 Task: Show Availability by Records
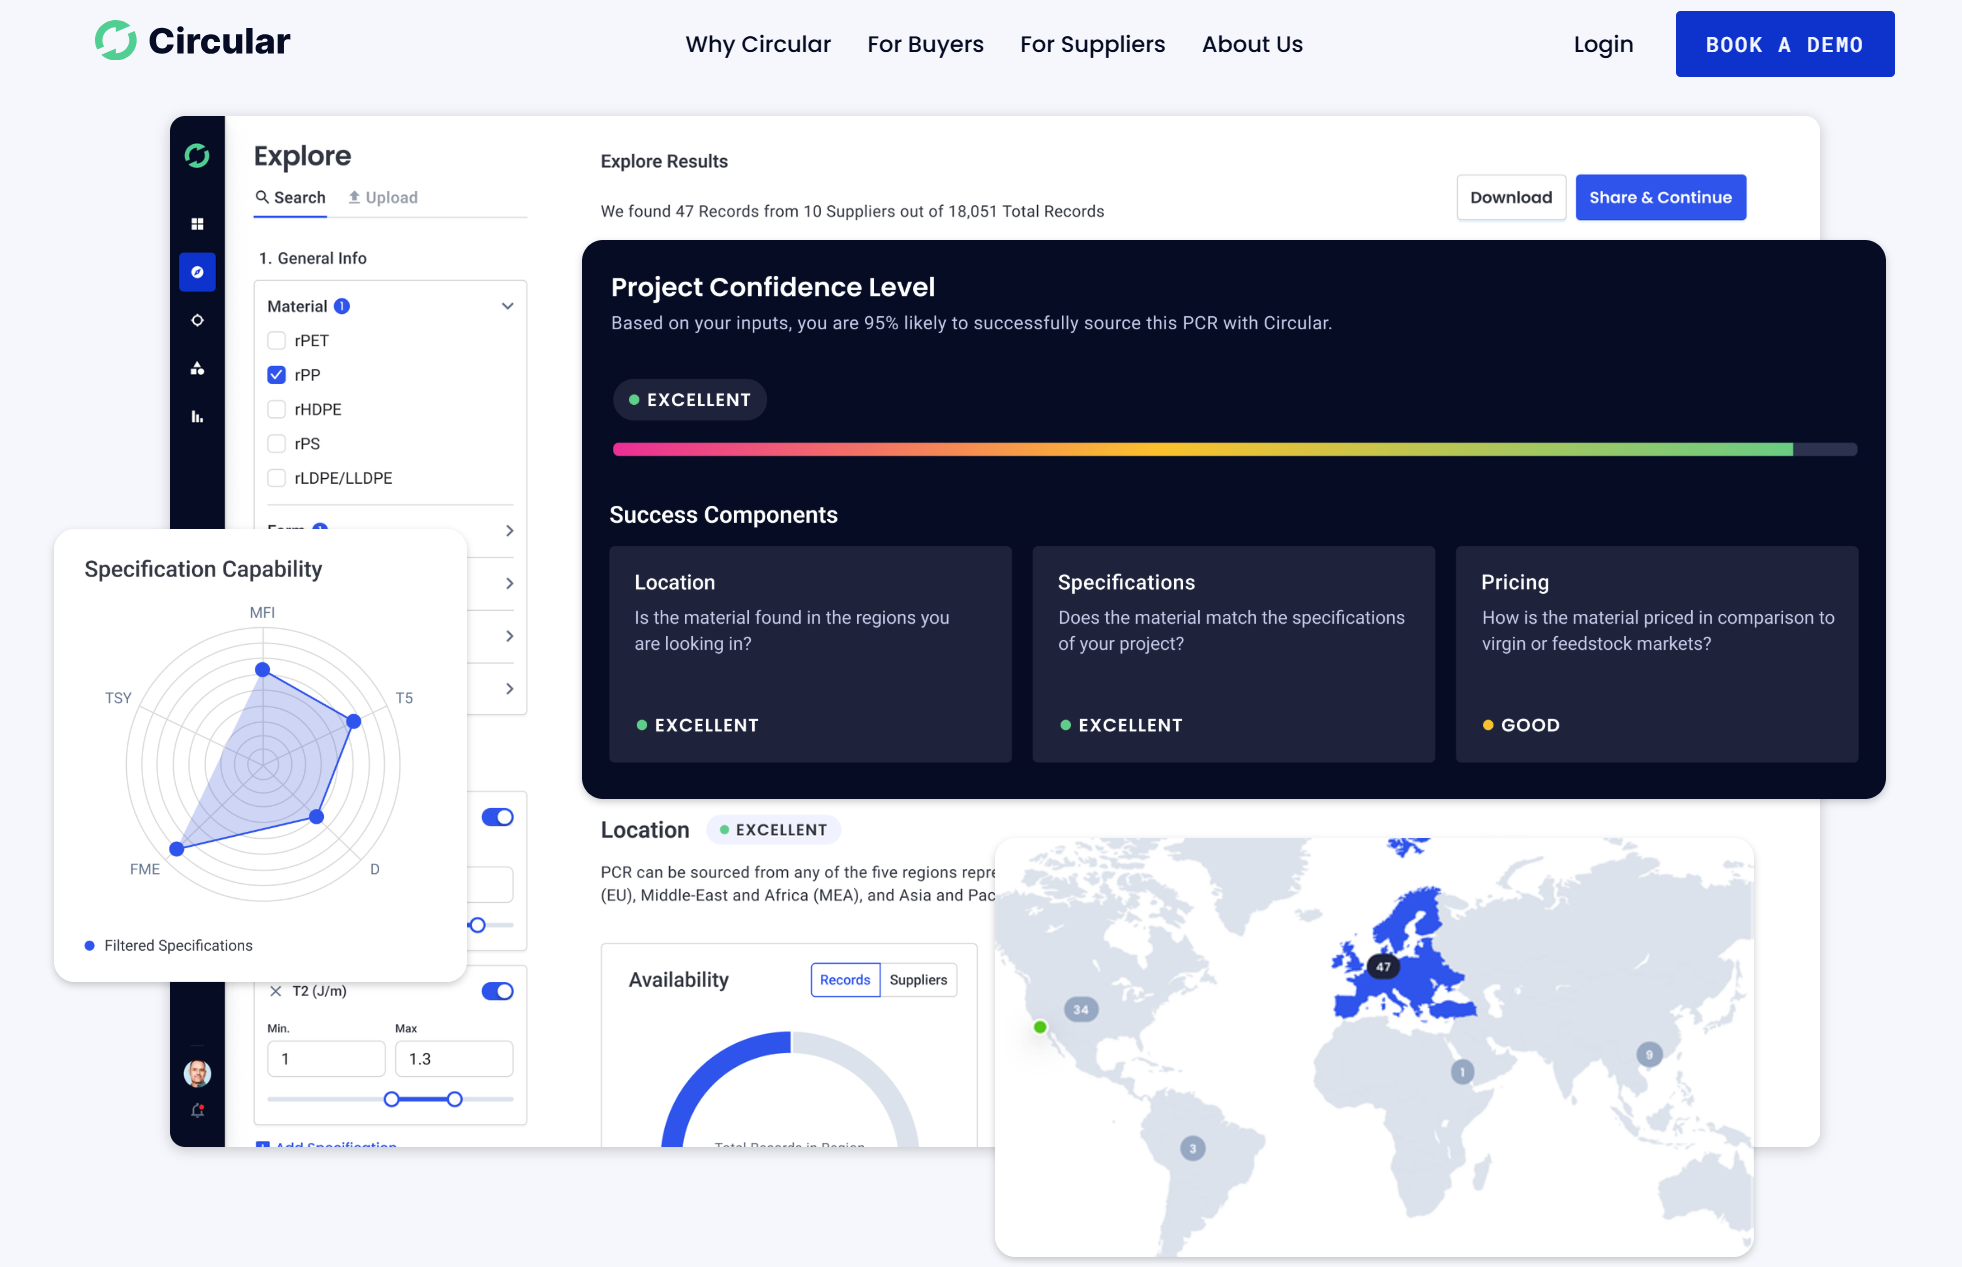(845, 980)
